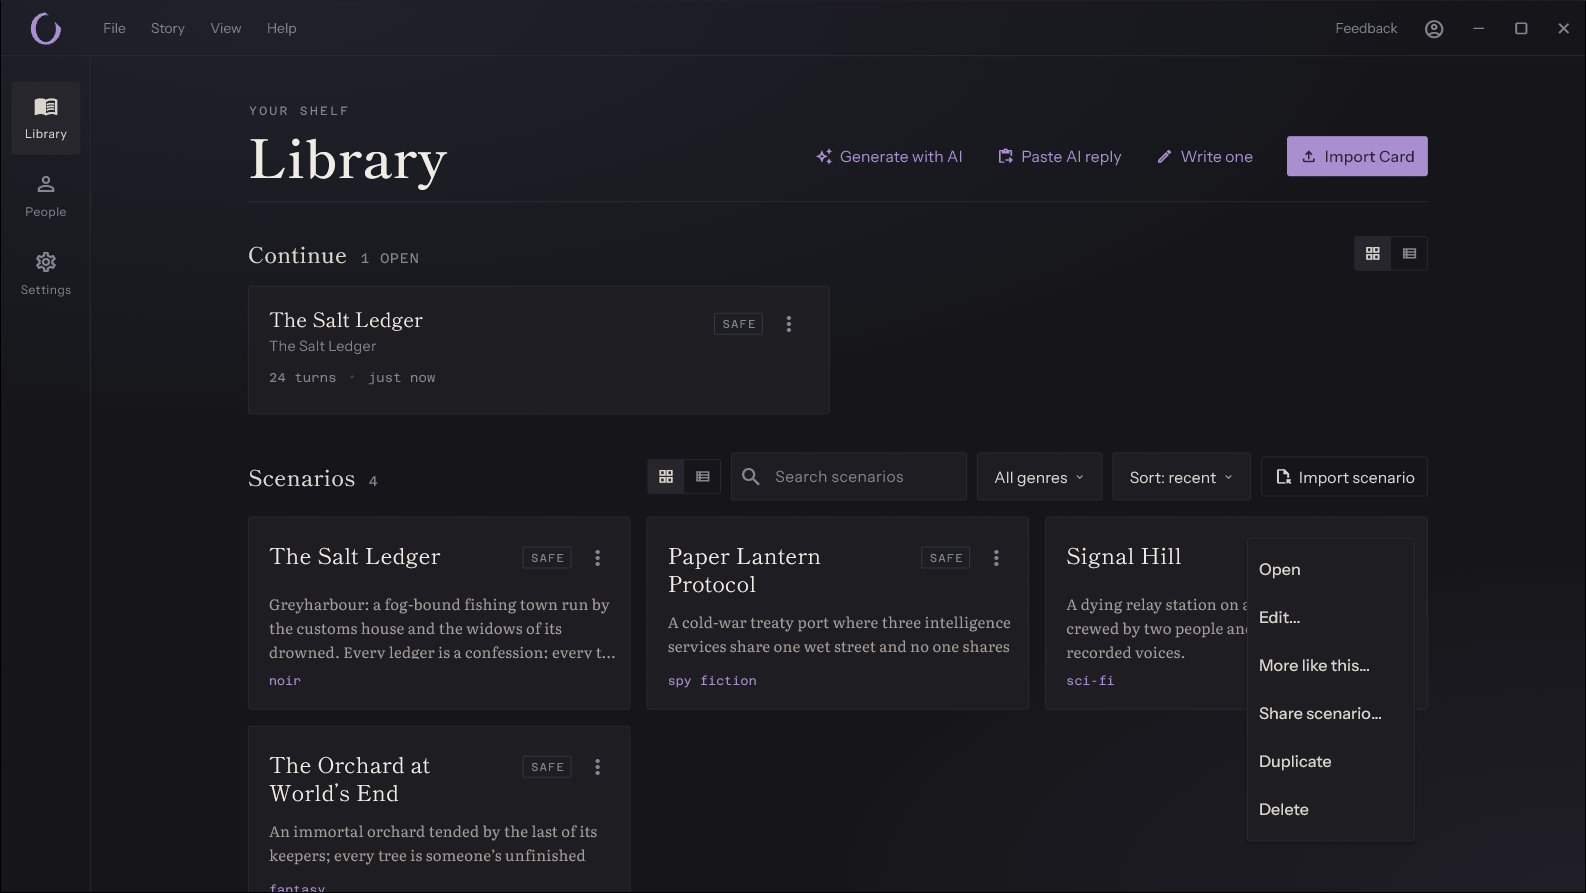Choose Open in the context menu
This screenshot has height=893, width=1586.
tap(1331, 570)
